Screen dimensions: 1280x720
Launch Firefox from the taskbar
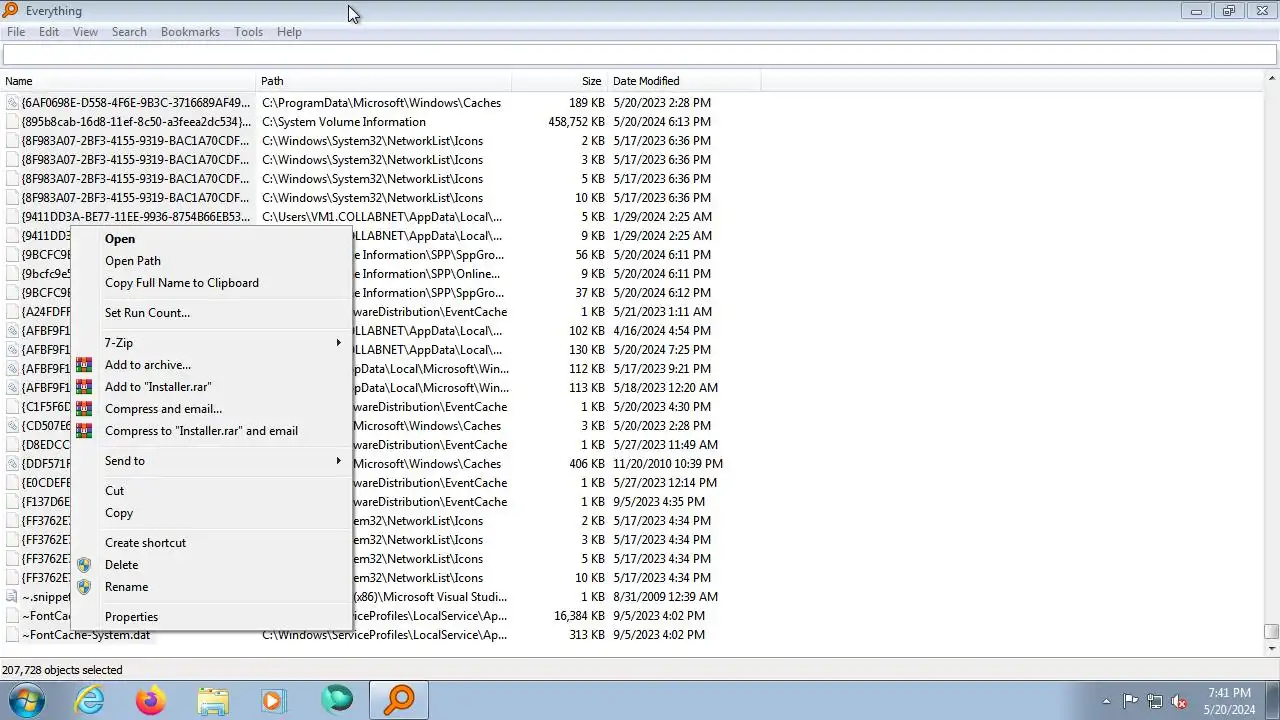151,700
